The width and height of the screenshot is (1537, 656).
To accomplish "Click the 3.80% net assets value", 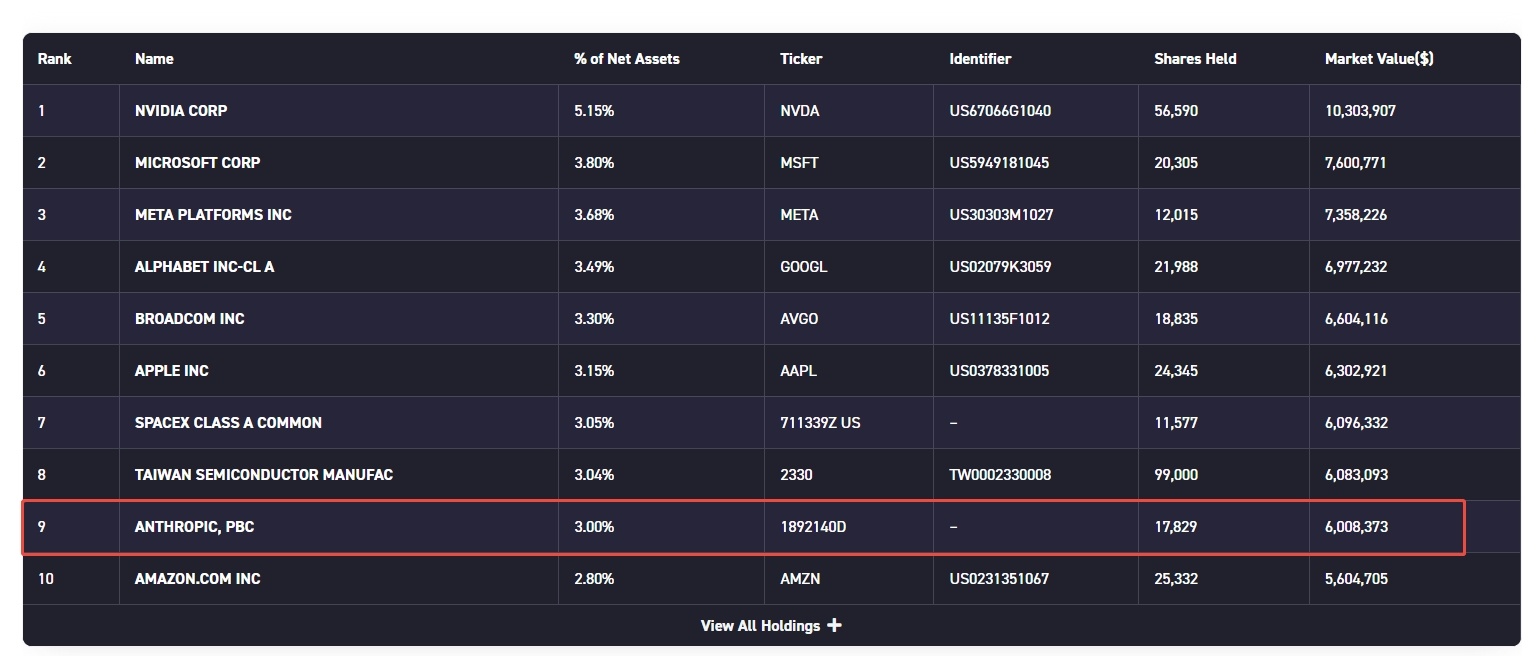I will tap(594, 163).
